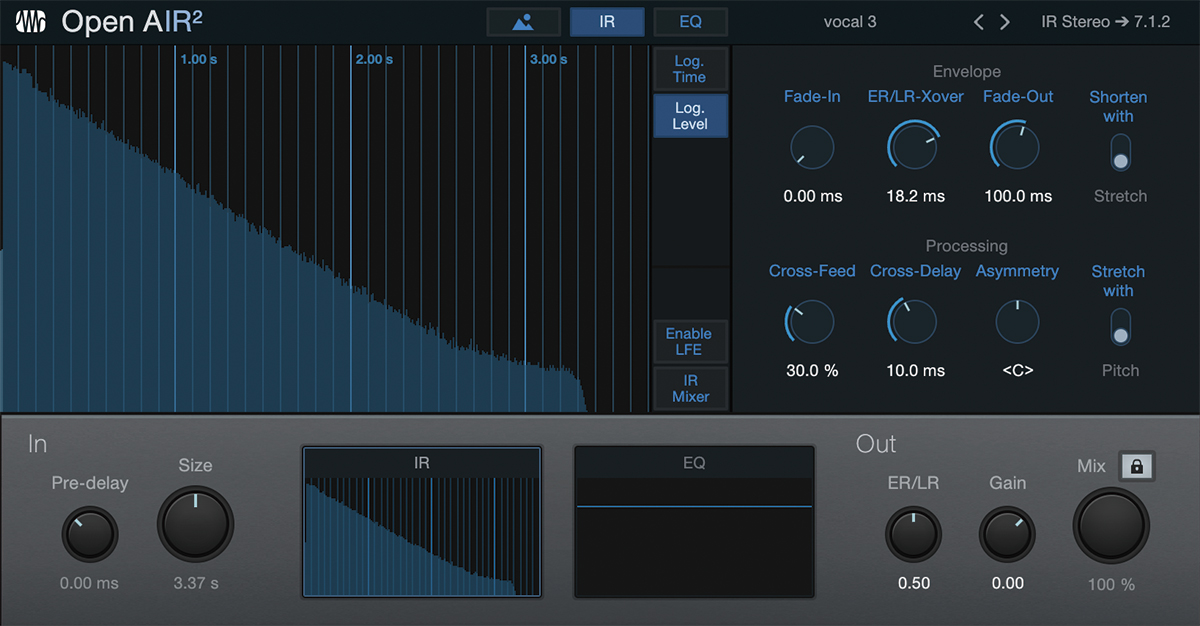
Task: Click Enable LFE button
Action: 690,341
